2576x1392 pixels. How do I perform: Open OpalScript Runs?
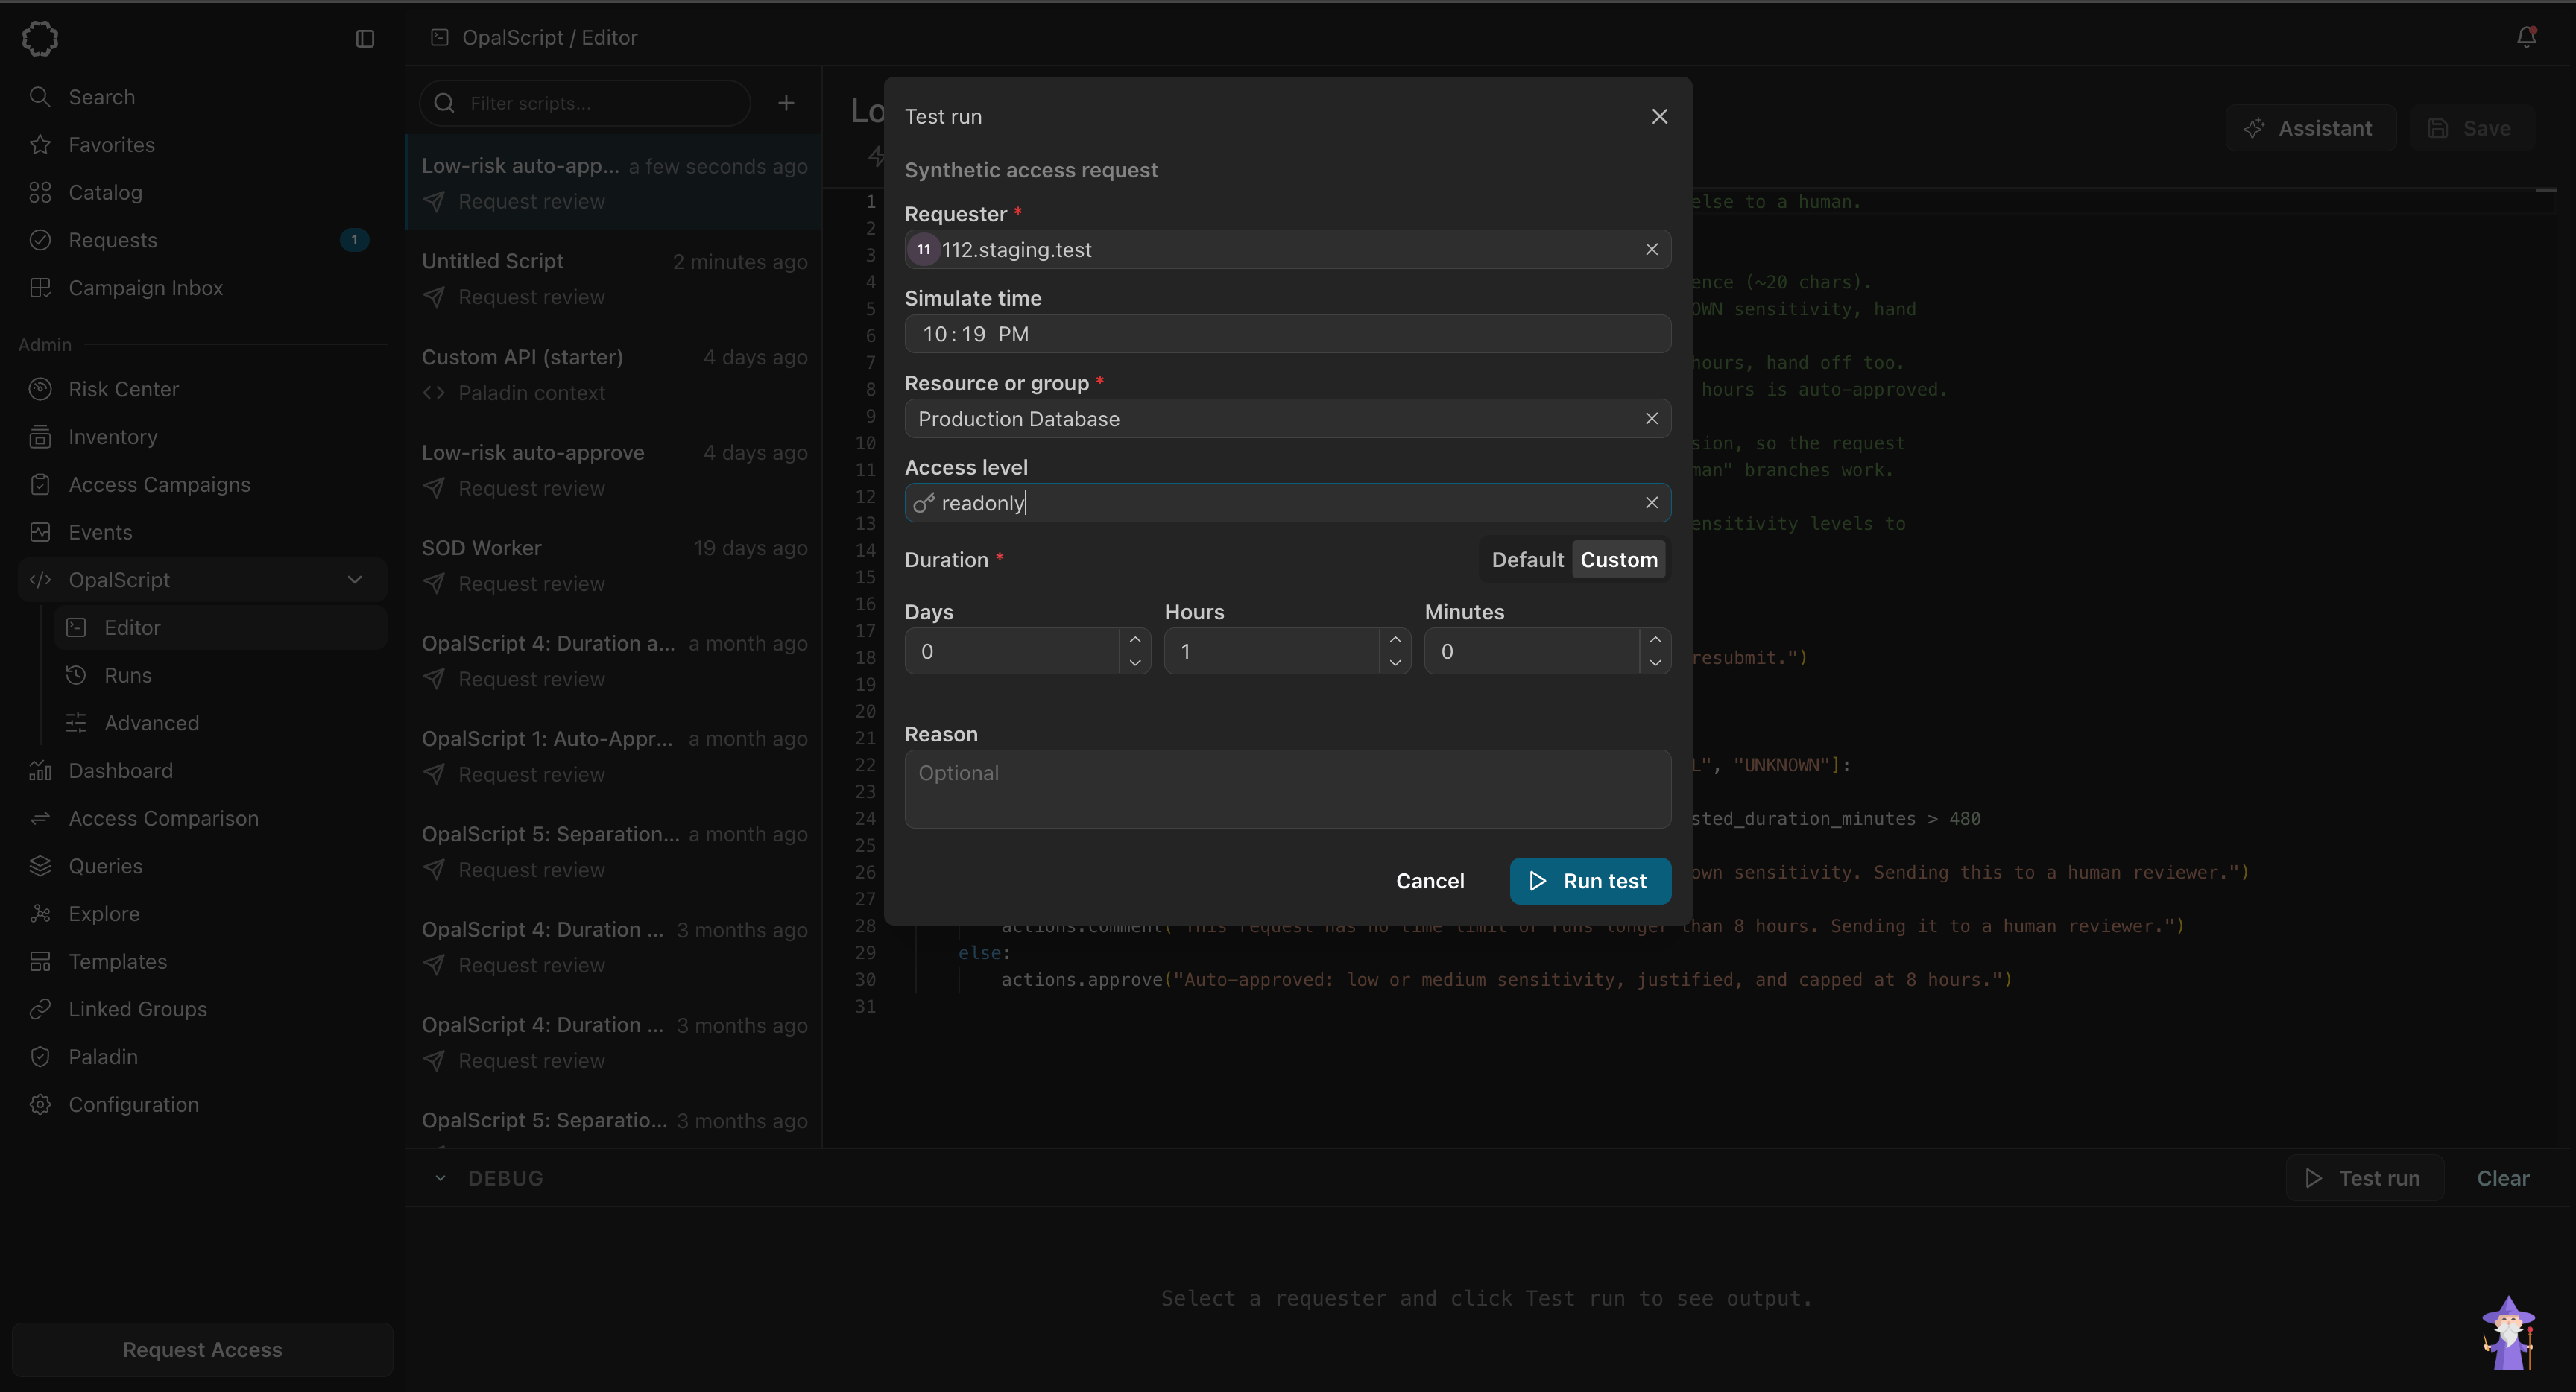[220, 676]
